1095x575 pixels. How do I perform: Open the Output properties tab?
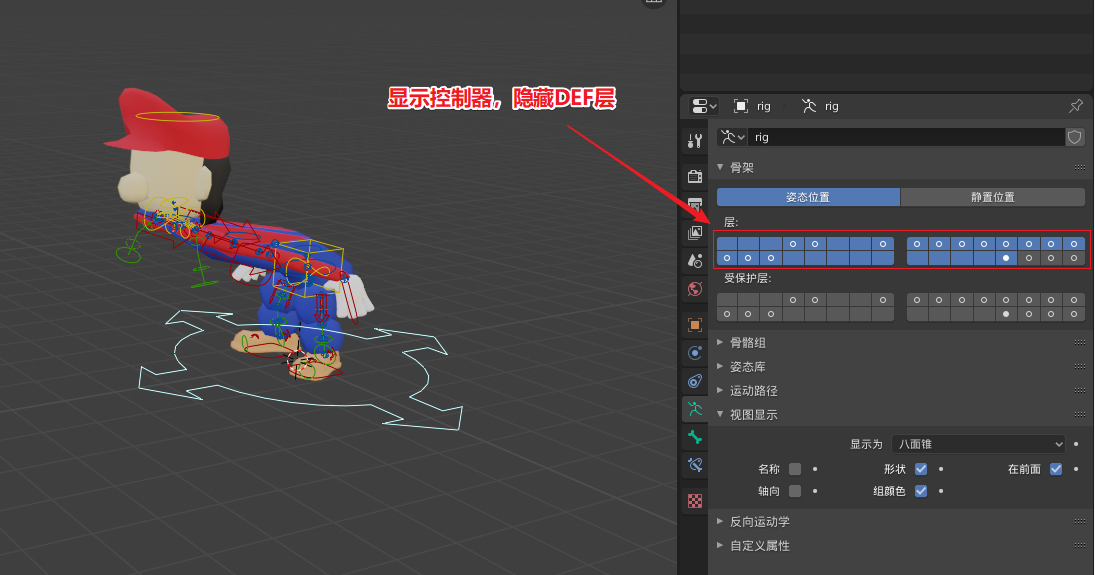695,204
